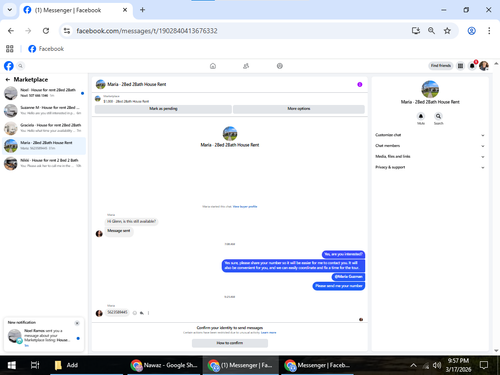This screenshot has height=375, width=500.
Task: Click the Find friends button
Action: click(441, 66)
